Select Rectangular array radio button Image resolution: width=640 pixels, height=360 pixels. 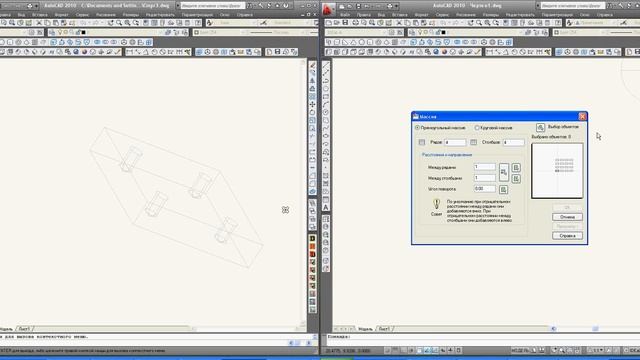[x=418, y=128]
